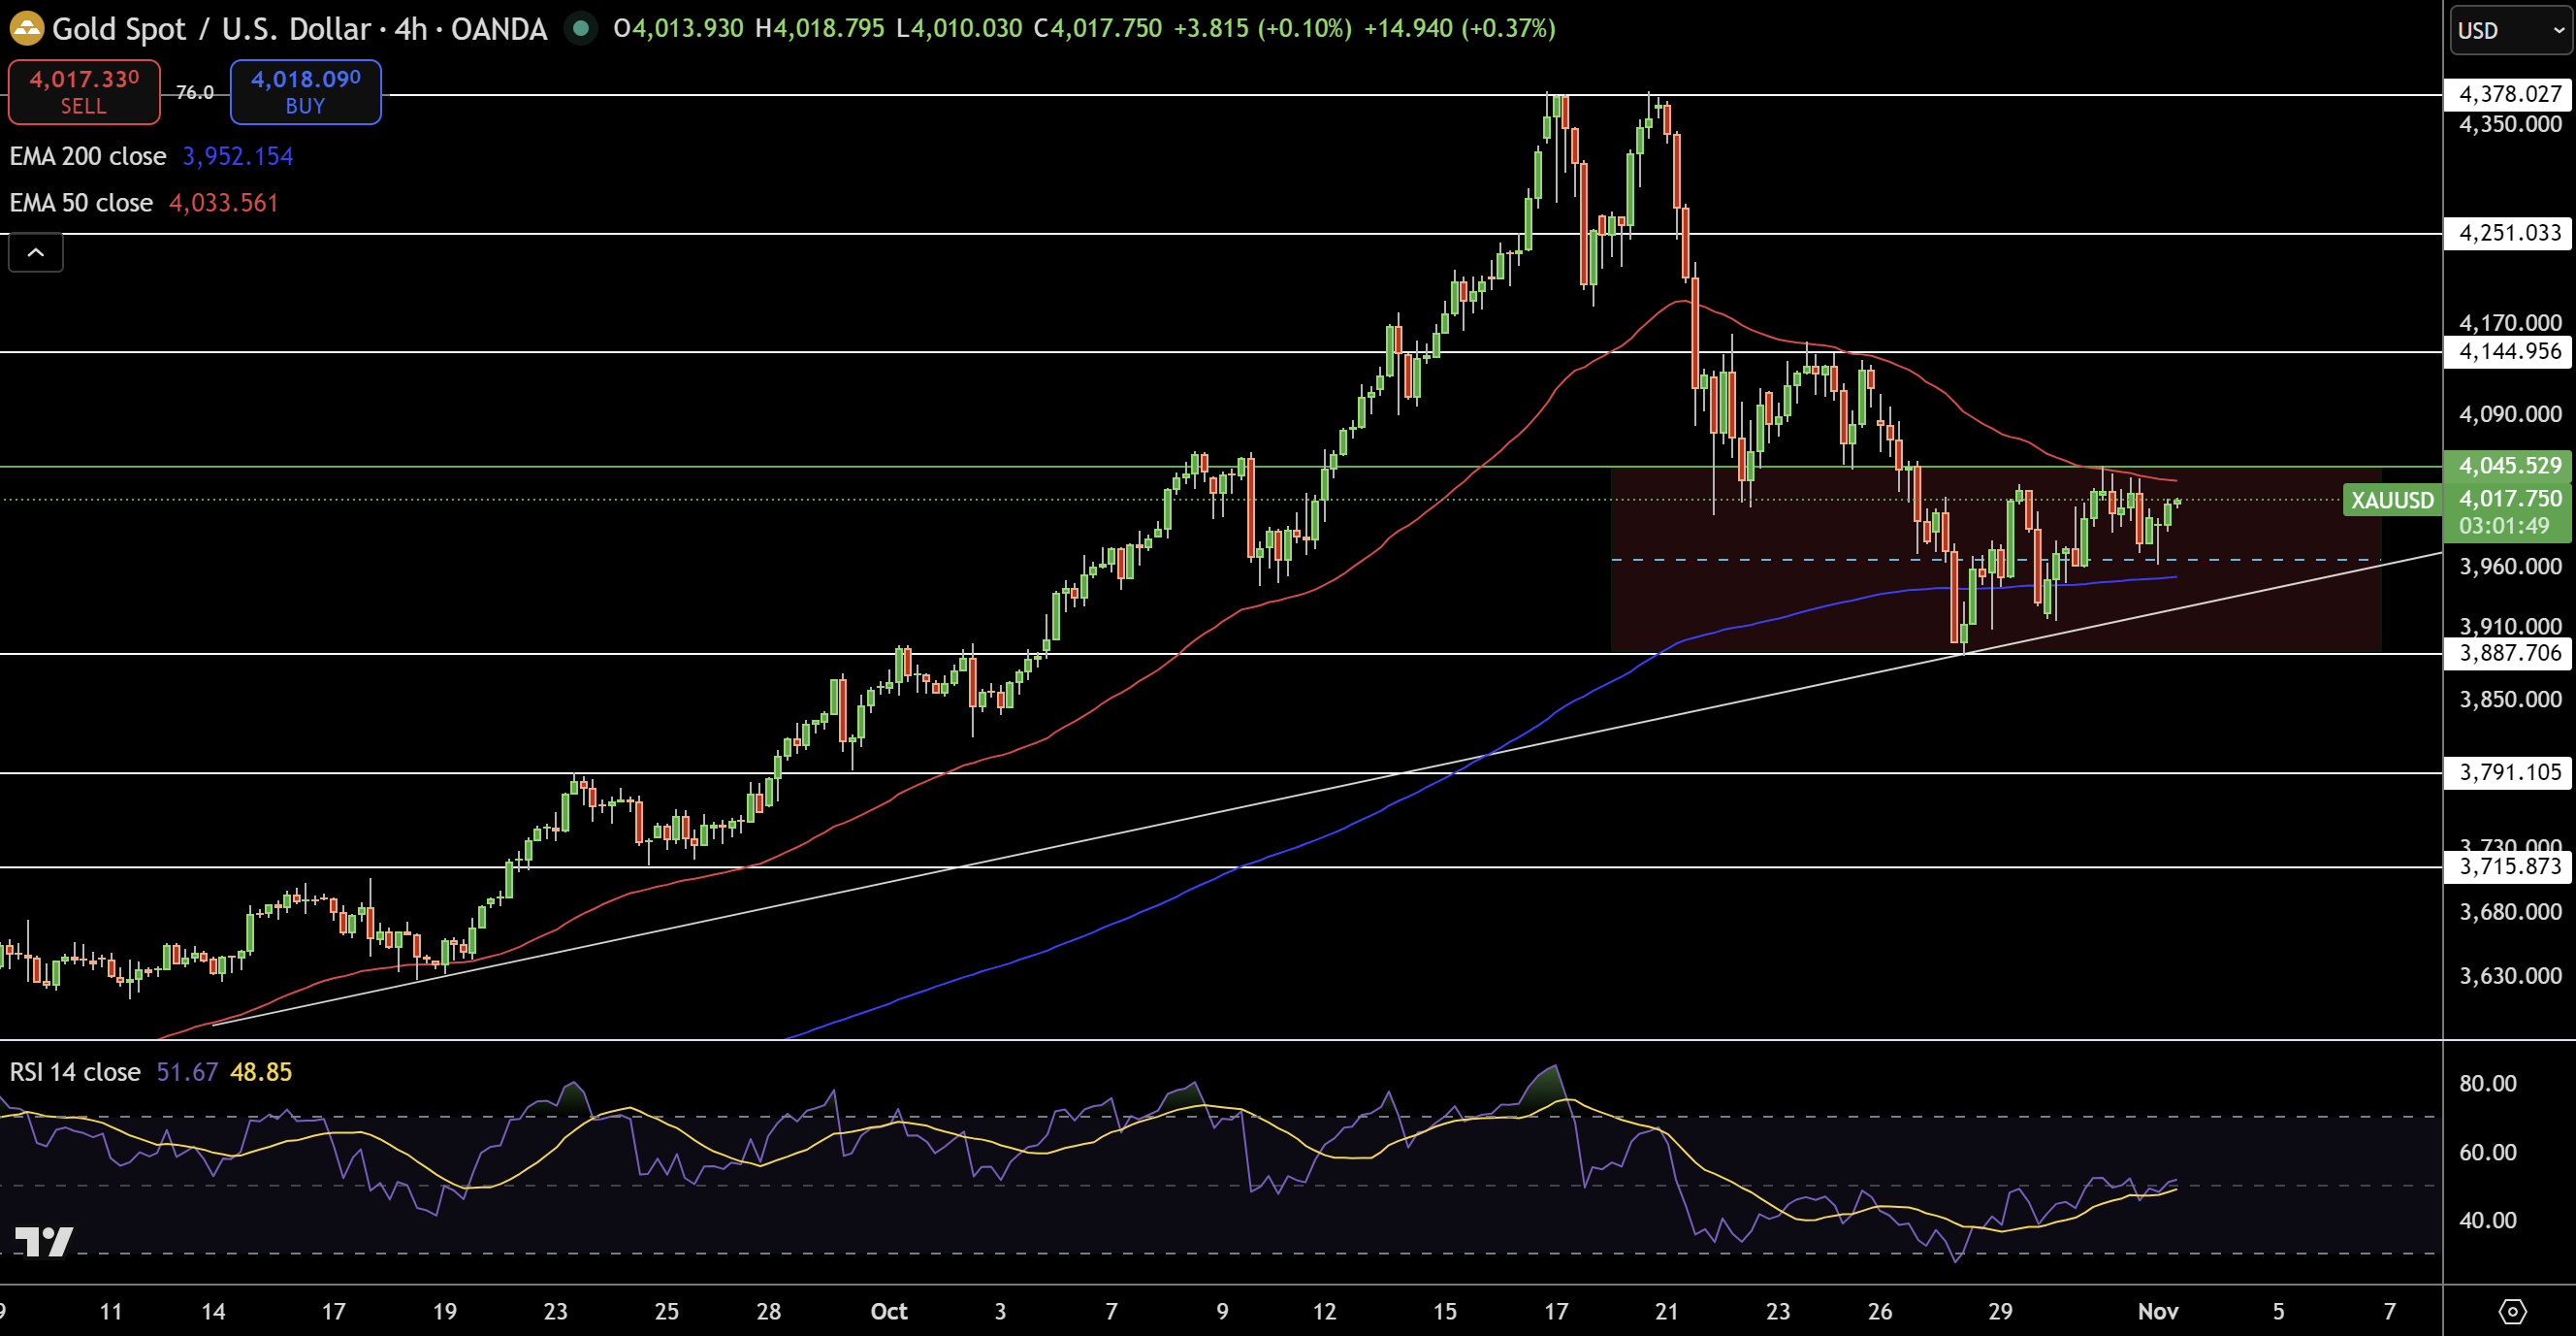The width and height of the screenshot is (2576, 1336).
Task: Click the symbol title Gold Spot / U.S. Dollar
Action: coord(216,29)
